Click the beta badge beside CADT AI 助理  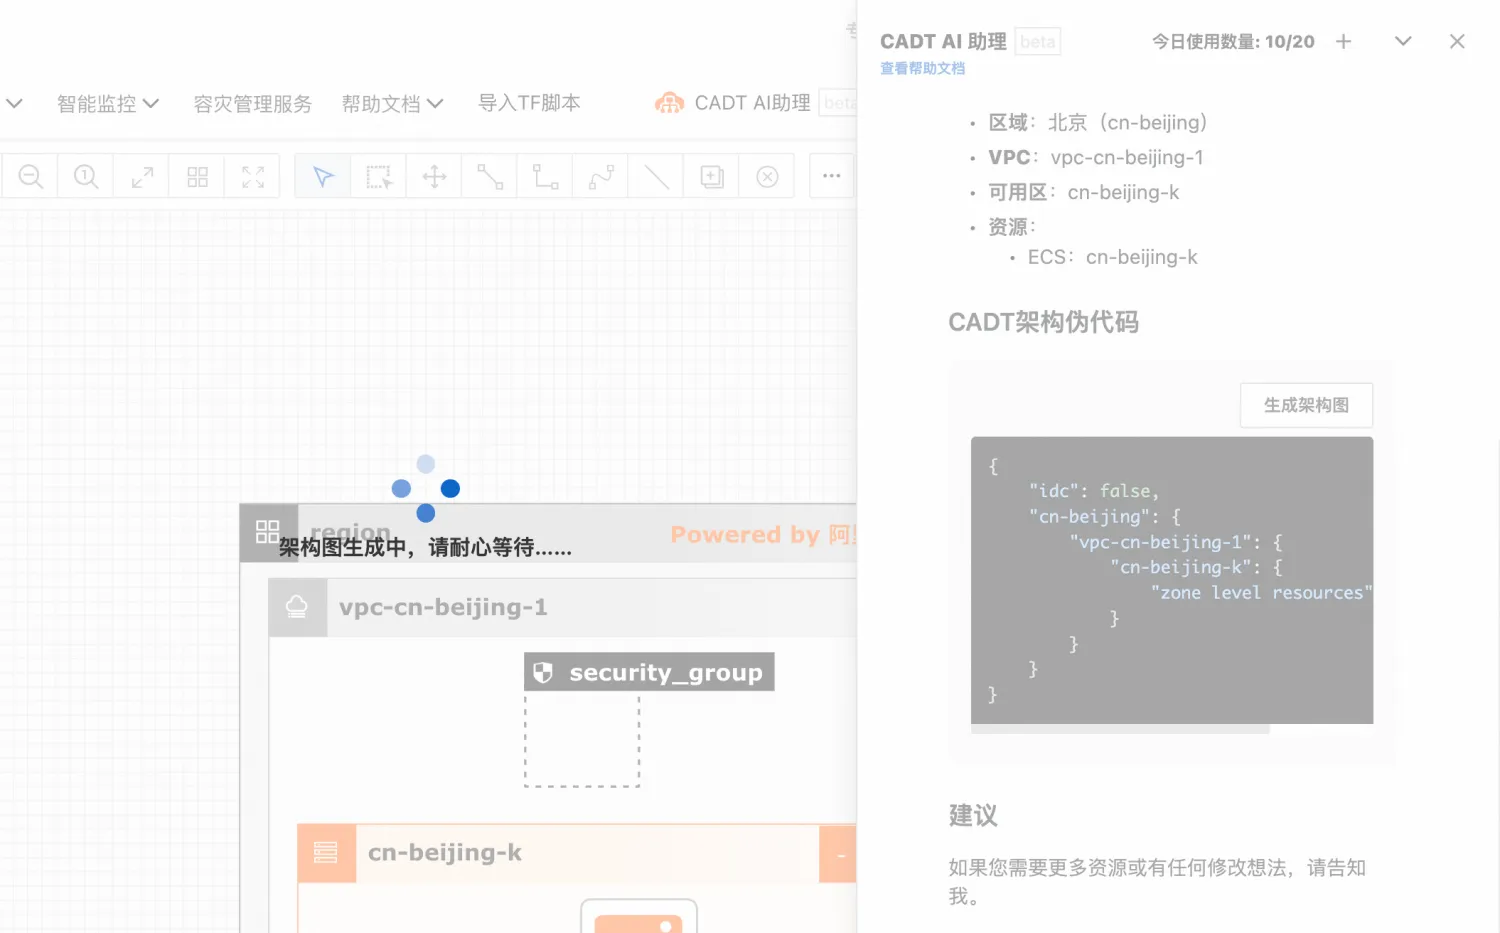pos(1037,41)
